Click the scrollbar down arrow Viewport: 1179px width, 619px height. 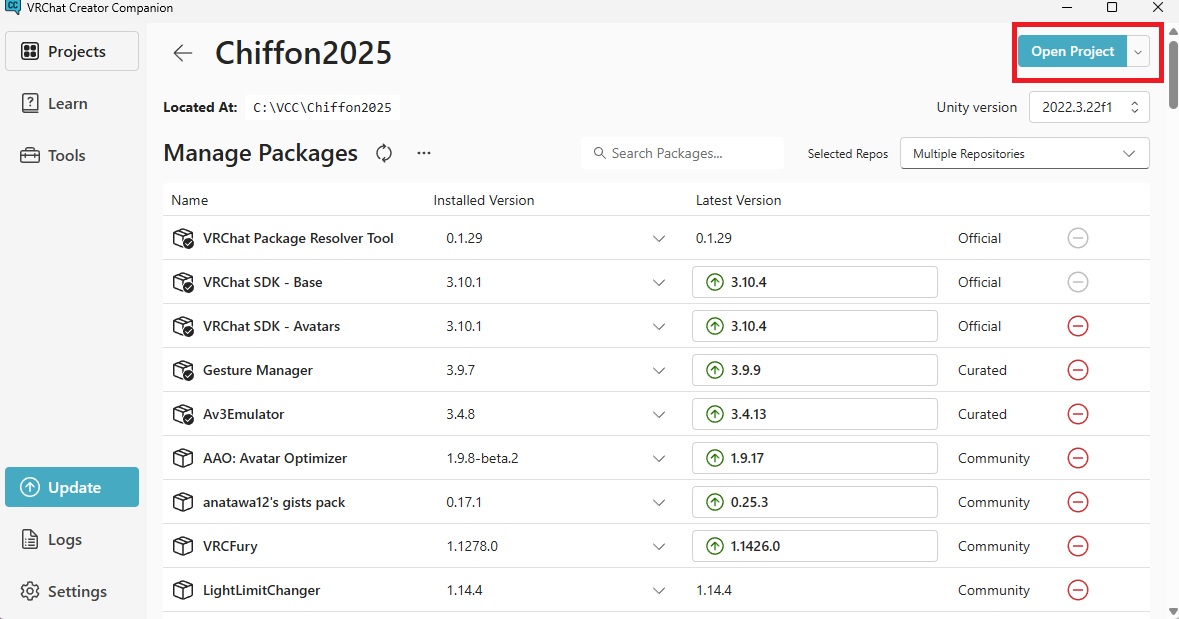(x=1173, y=611)
